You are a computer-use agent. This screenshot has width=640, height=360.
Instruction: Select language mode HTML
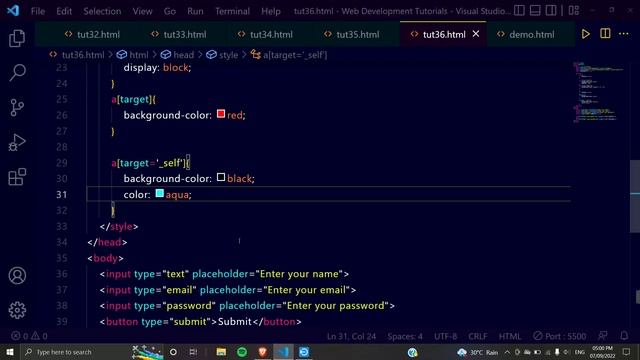pos(510,336)
